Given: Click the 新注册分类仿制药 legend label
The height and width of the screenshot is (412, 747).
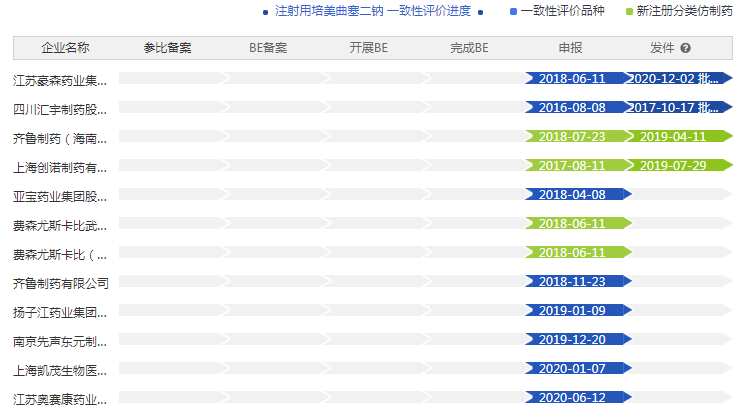Looking at the screenshot, I should (x=685, y=11).
